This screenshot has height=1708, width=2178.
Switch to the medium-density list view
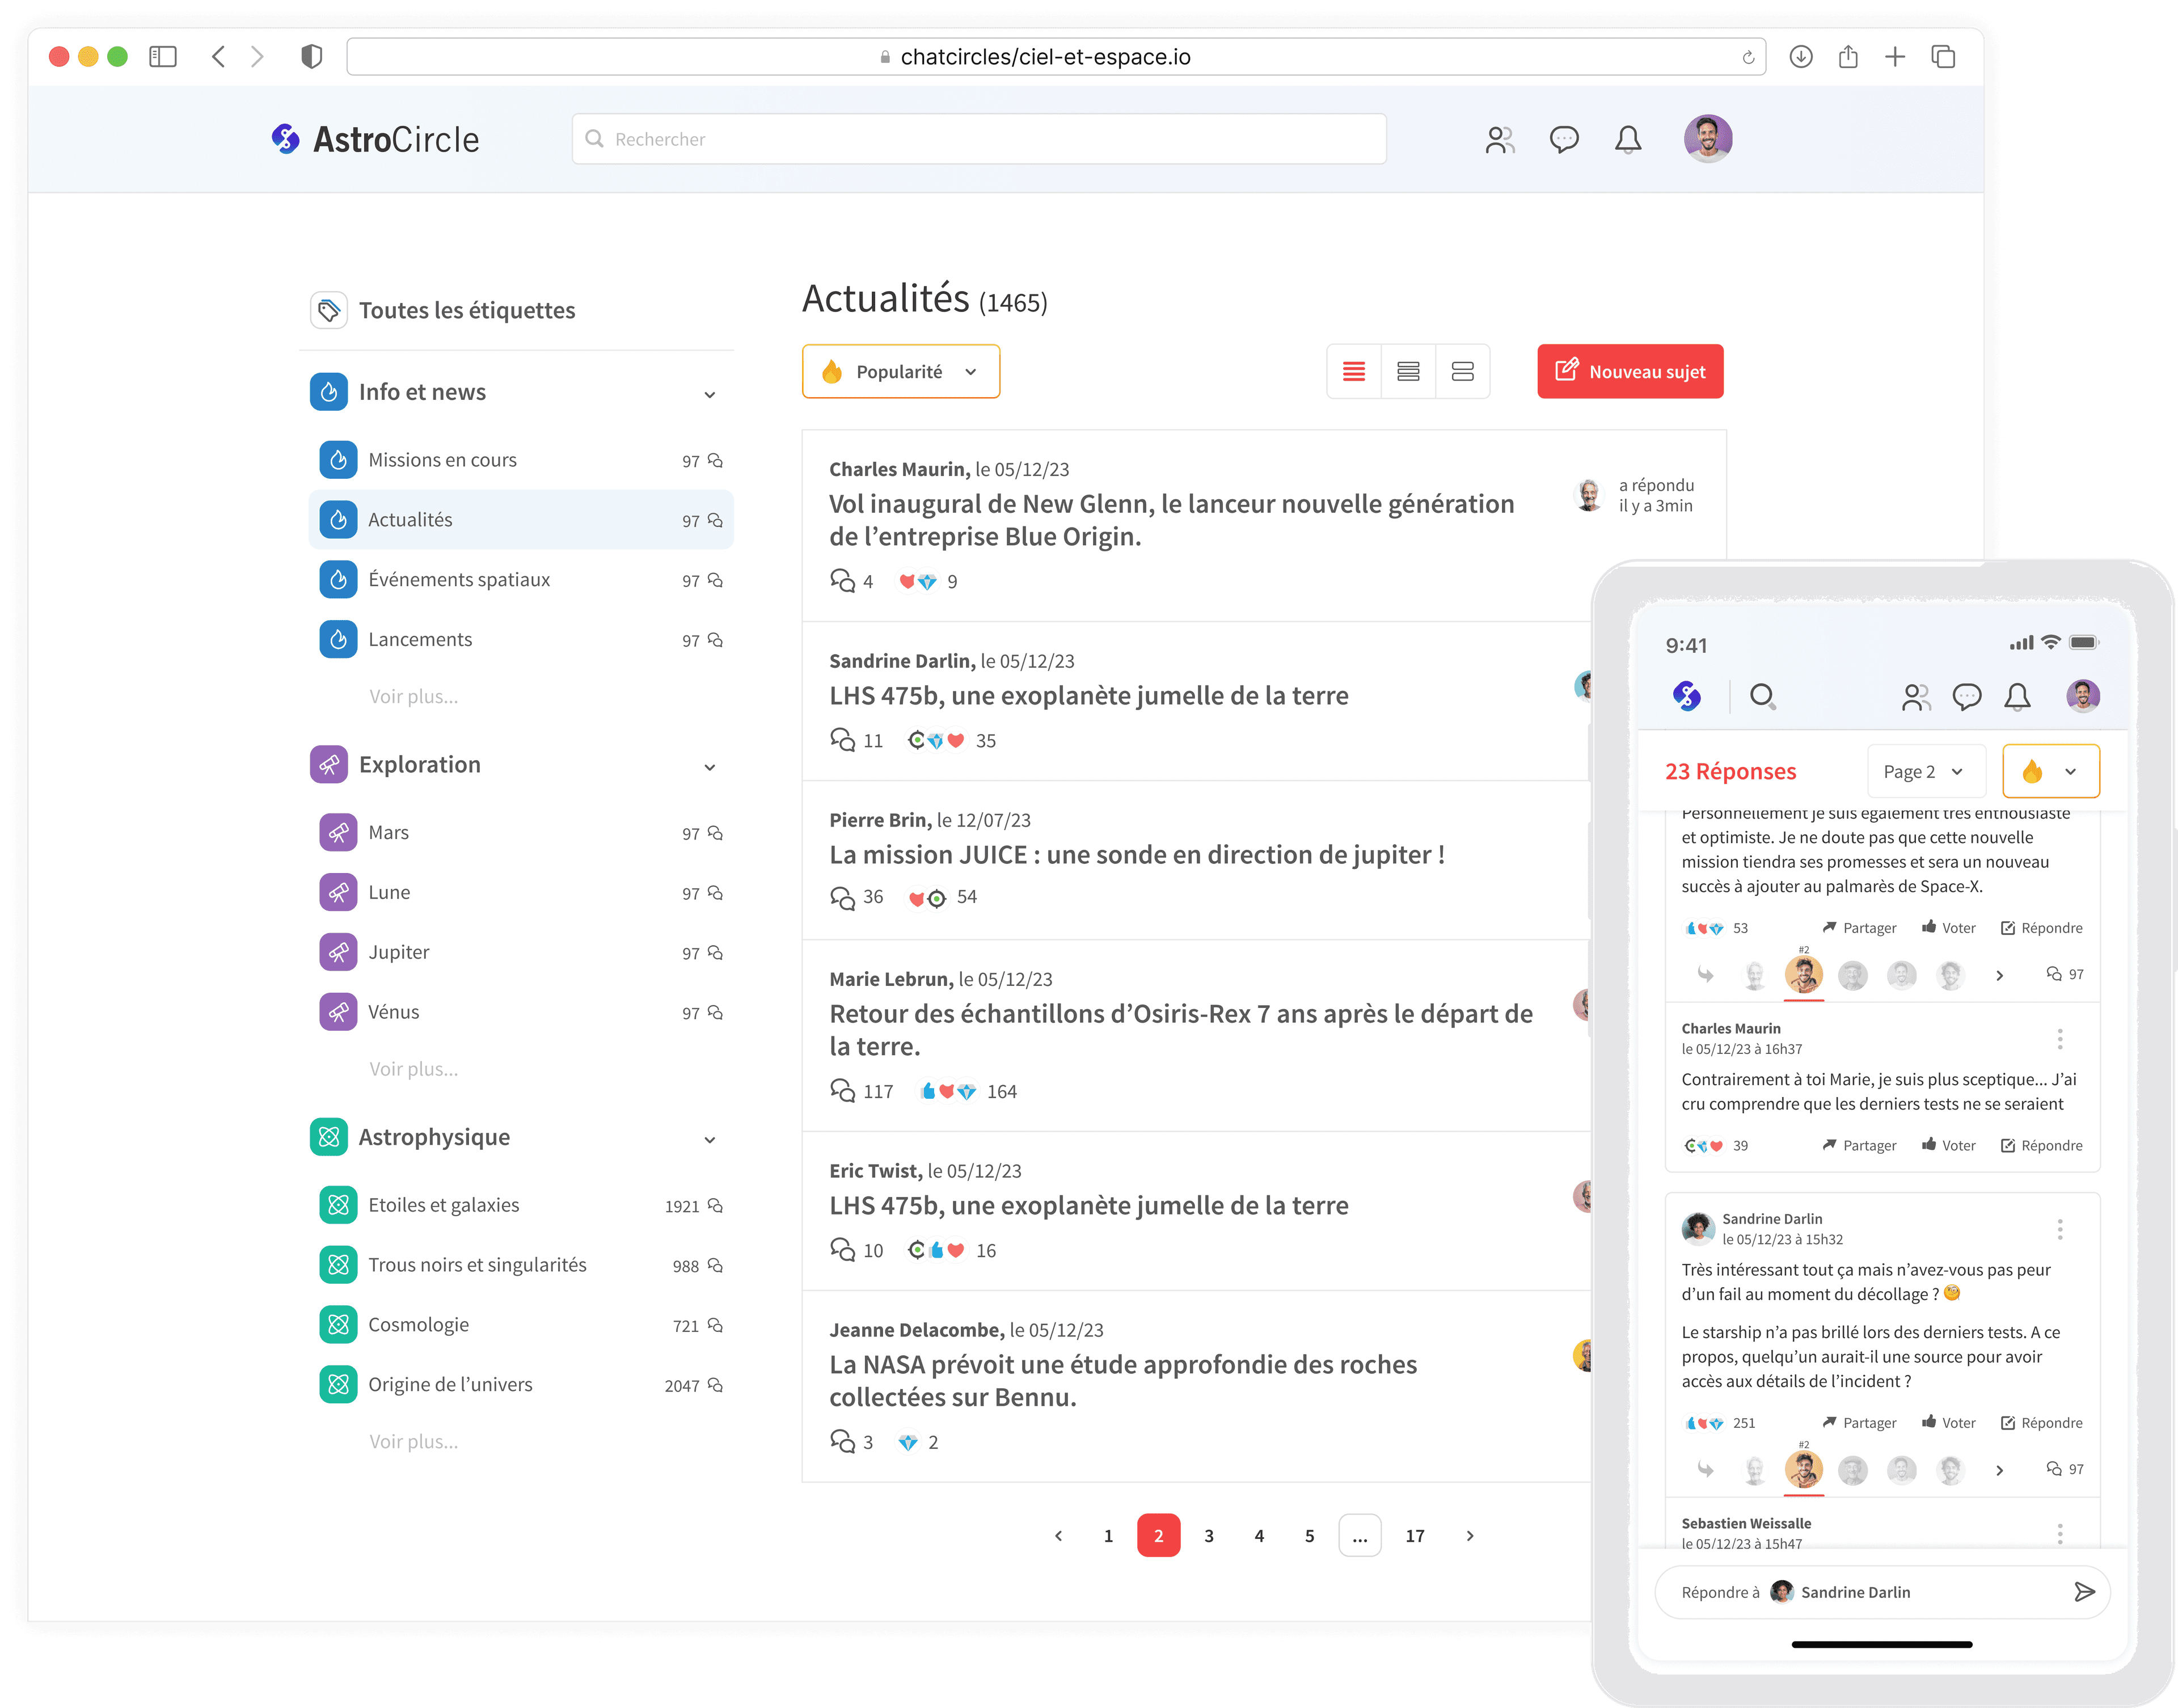coord(1408,372)
